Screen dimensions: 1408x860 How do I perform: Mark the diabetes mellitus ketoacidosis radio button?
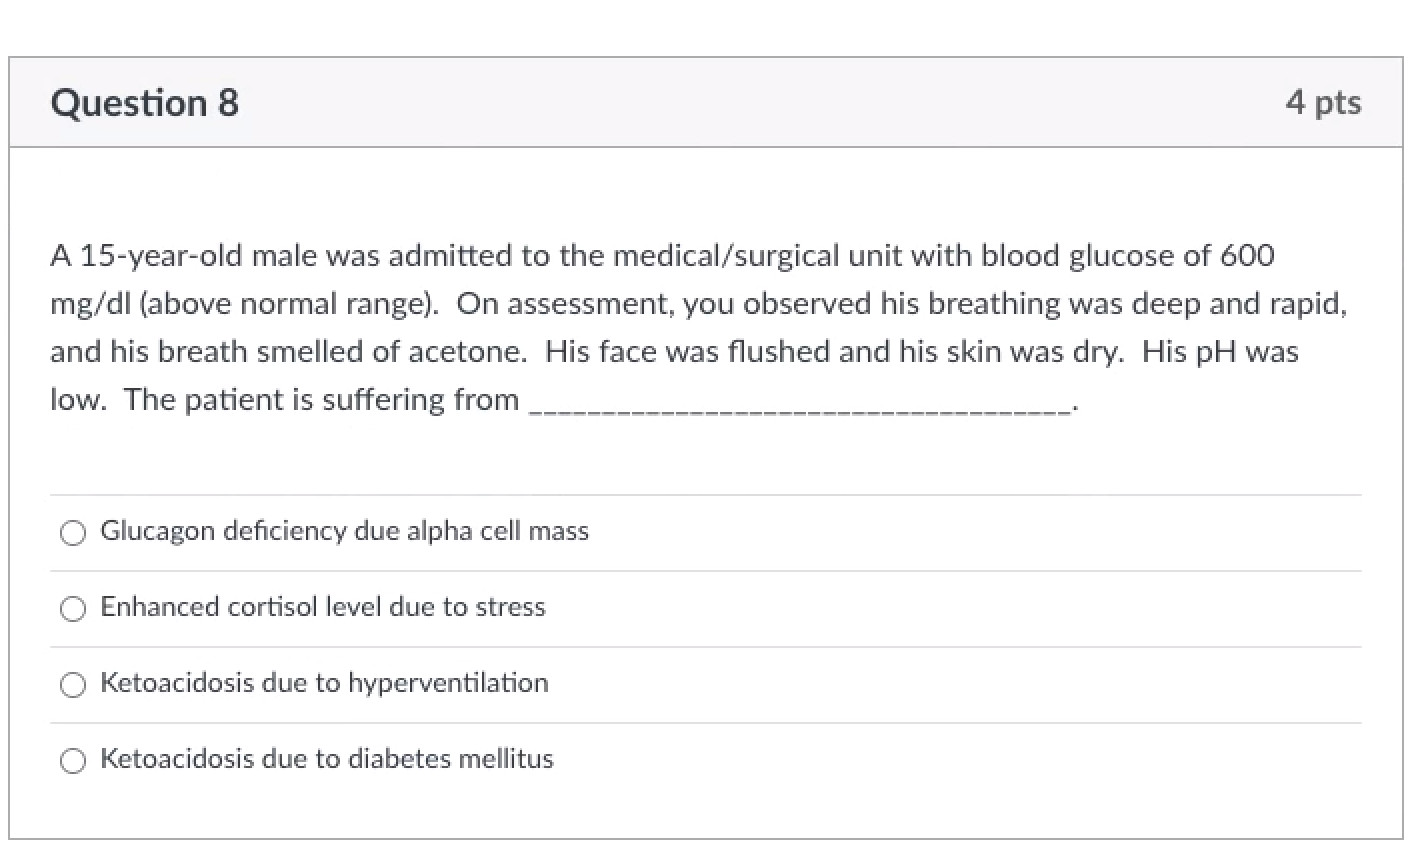pos(72,761)
